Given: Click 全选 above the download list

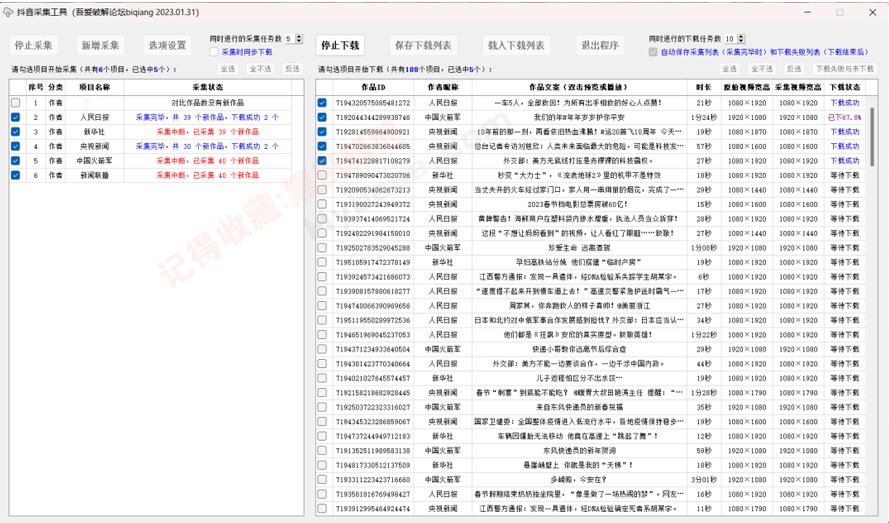Looking at the screenshot, I should (x=730, y=69).
